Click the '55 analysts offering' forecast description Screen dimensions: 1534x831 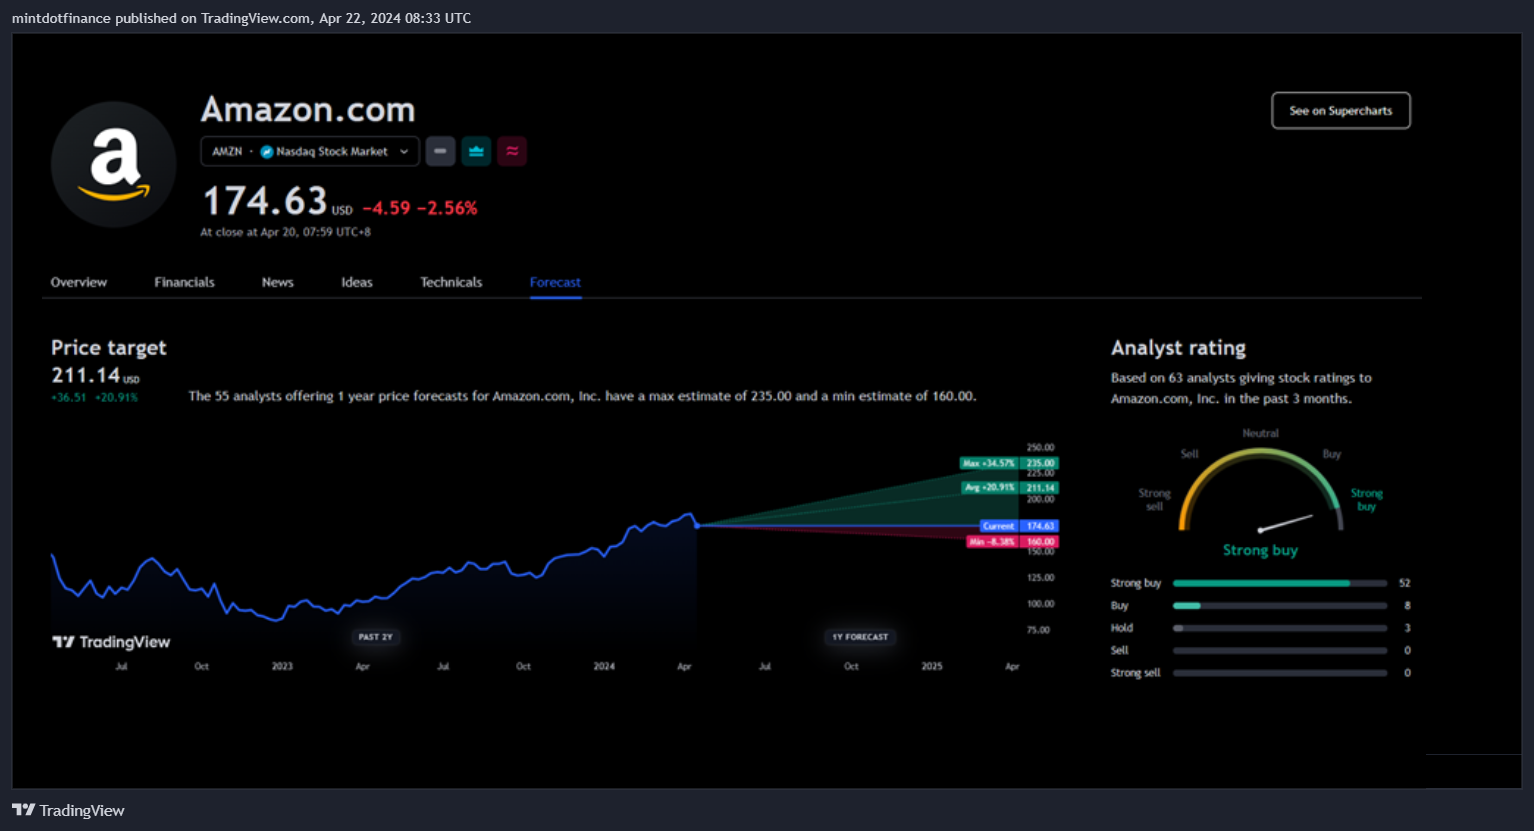pyautogui.click(x=582, y=396)
